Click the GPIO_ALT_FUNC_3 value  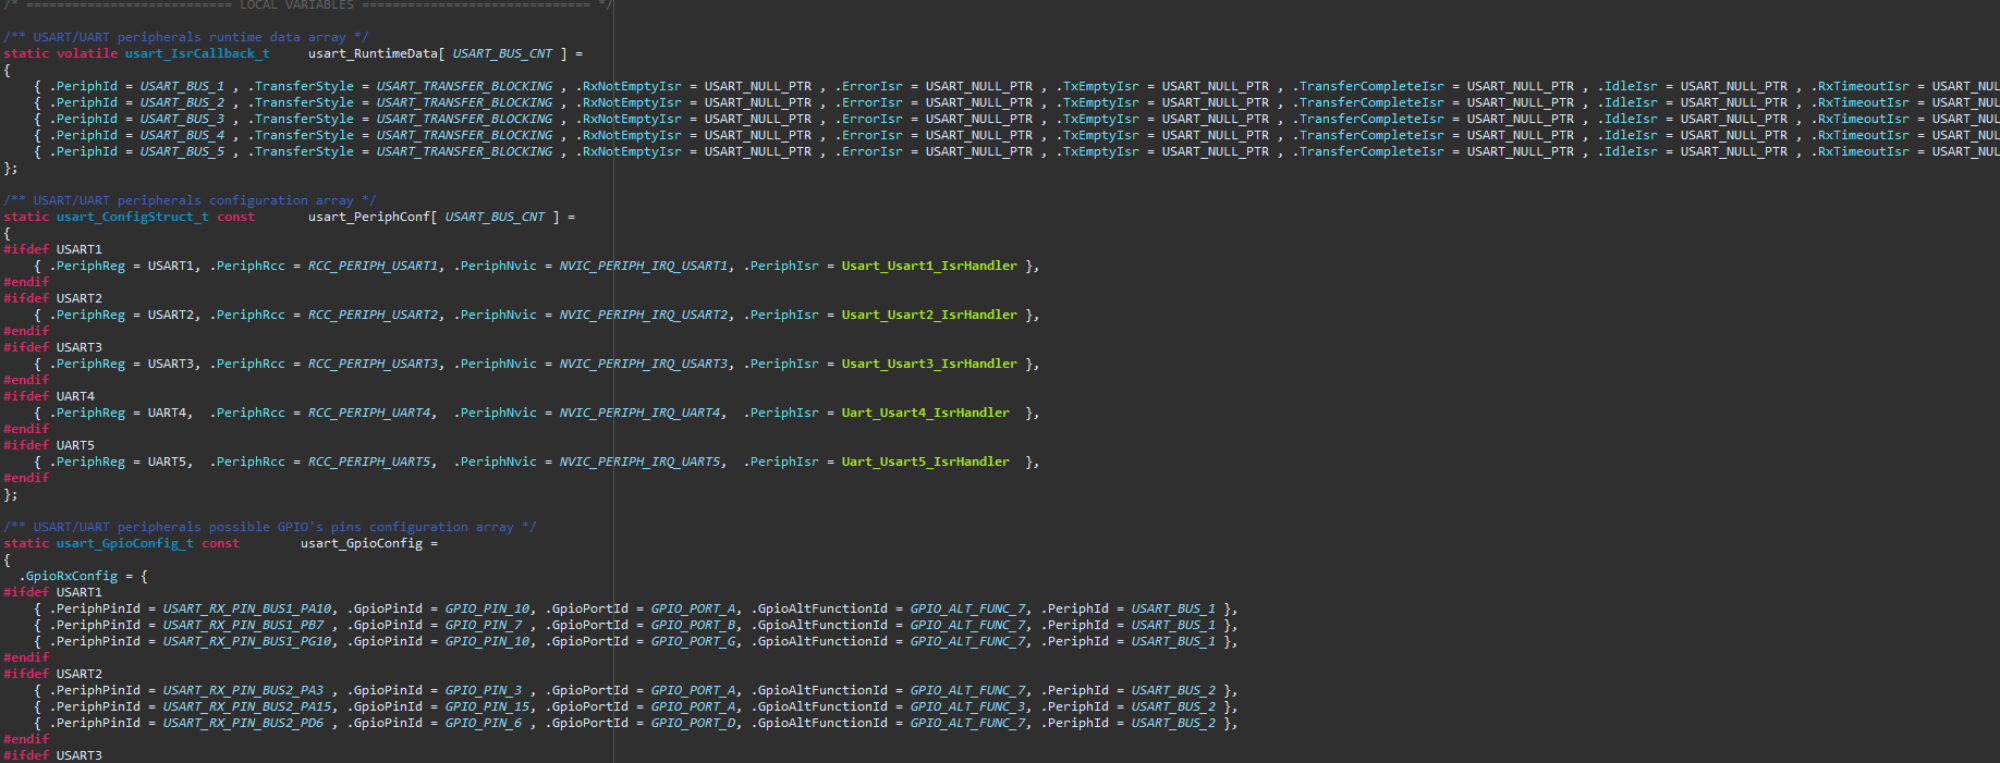pos(967,707)
